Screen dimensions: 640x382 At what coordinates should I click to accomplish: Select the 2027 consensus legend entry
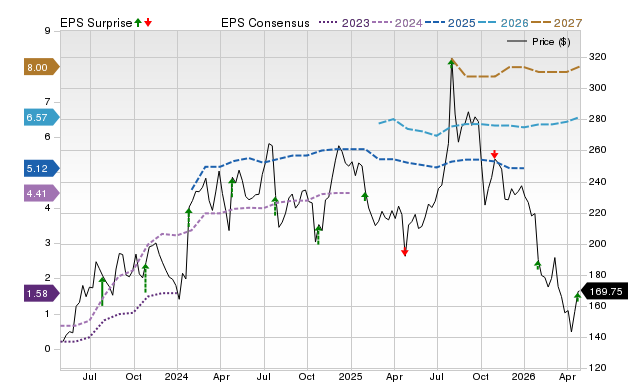[x=556, y=23]
